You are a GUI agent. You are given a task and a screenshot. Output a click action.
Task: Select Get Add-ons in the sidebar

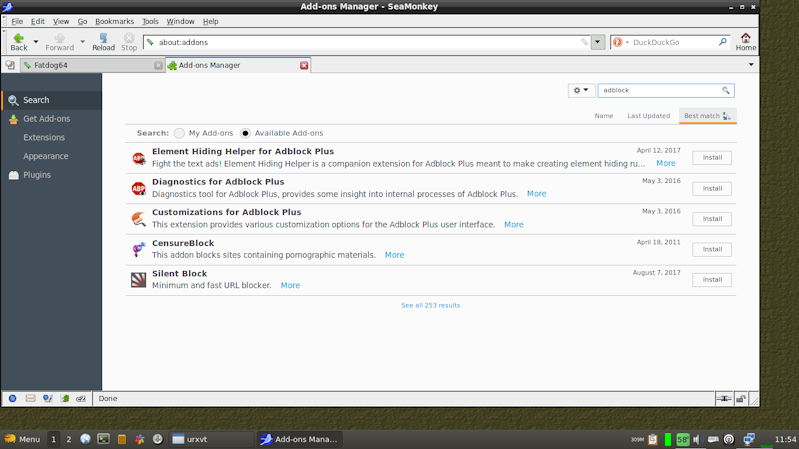click(51, 119)
